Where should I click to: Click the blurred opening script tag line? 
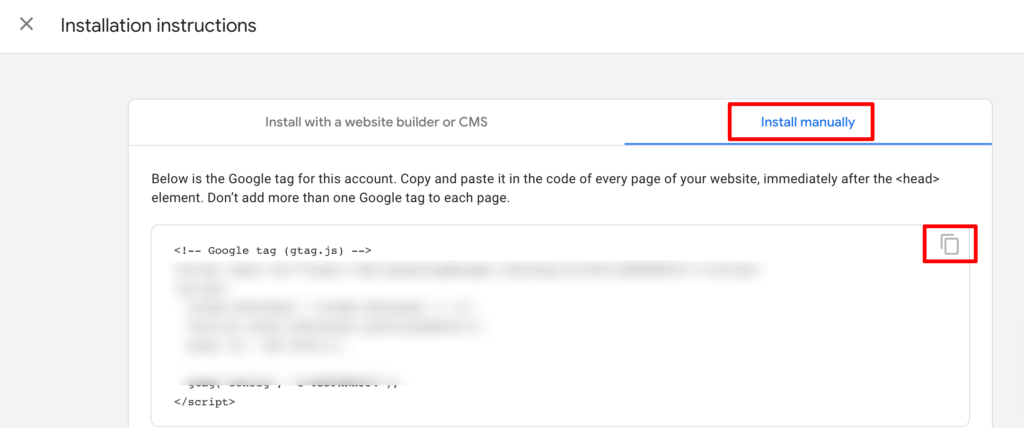tap(188, 288)
